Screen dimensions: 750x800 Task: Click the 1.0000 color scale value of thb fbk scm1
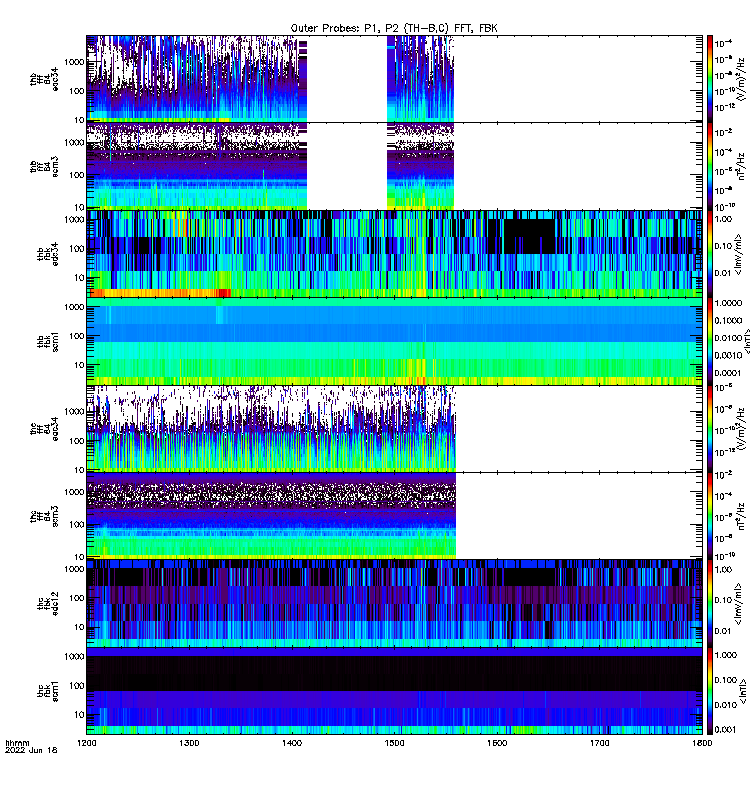pos(728,303)
